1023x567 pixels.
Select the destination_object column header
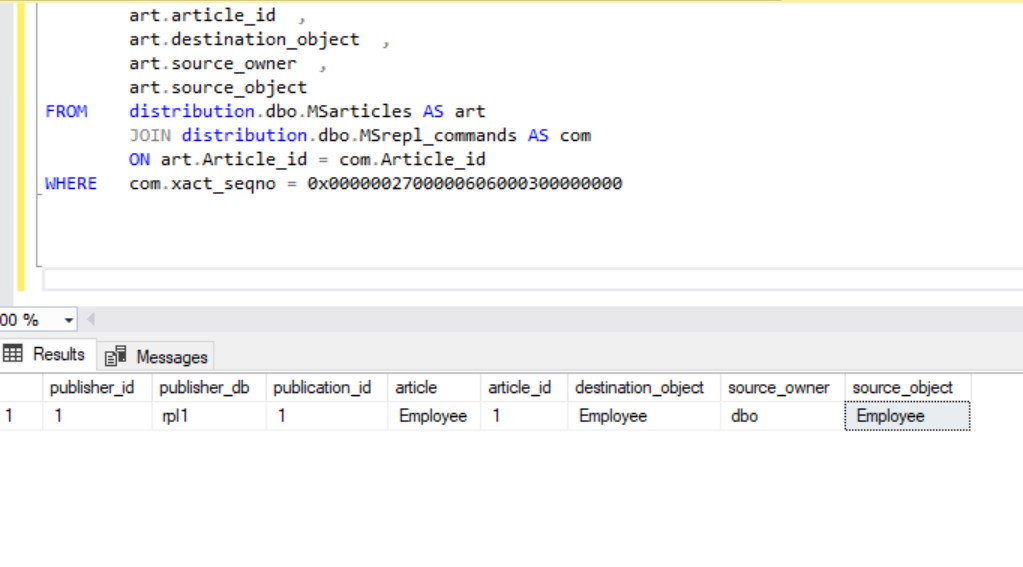point(639,388)
